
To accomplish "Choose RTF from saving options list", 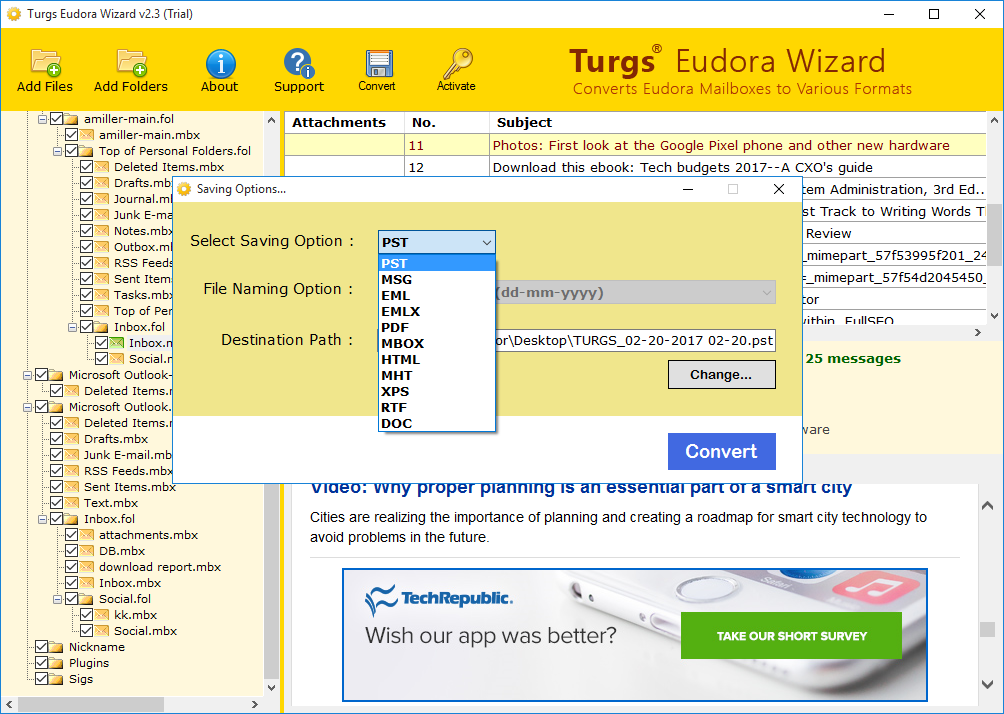I will [437, 407].
